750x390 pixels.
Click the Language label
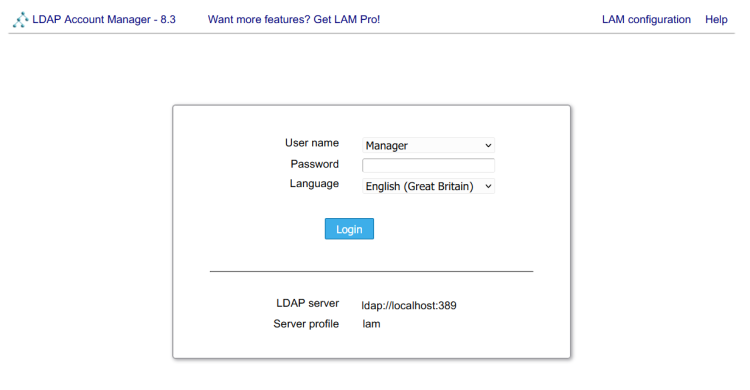point(314,184)
